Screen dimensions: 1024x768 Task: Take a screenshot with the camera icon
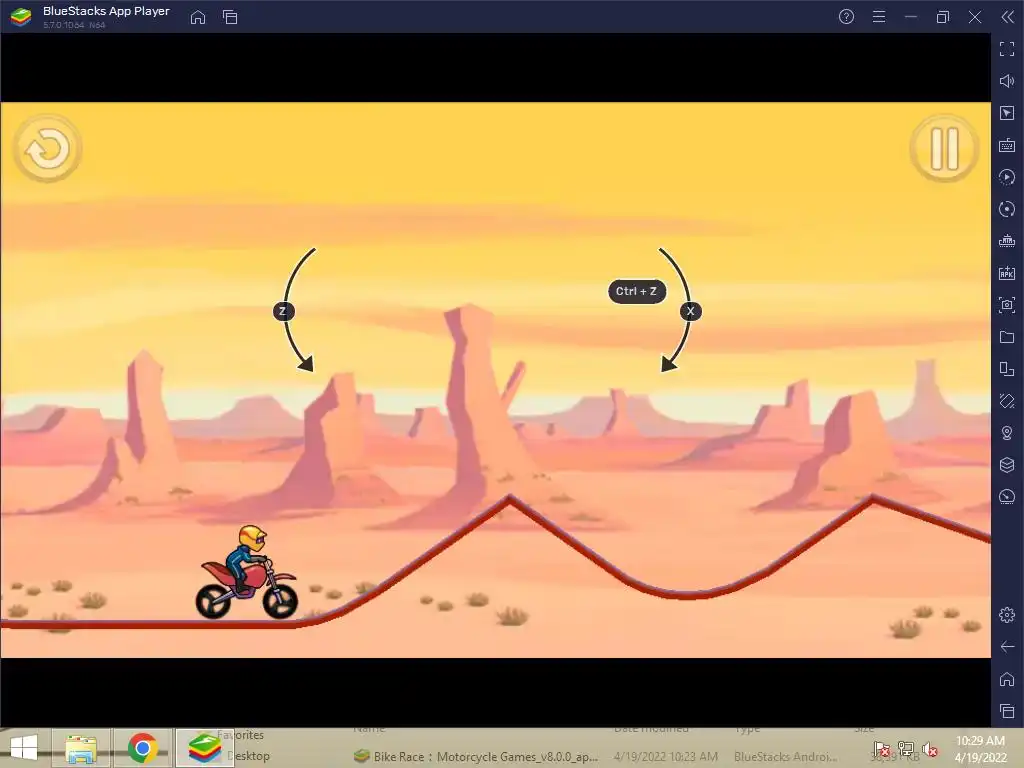(x=1007, y=305)
